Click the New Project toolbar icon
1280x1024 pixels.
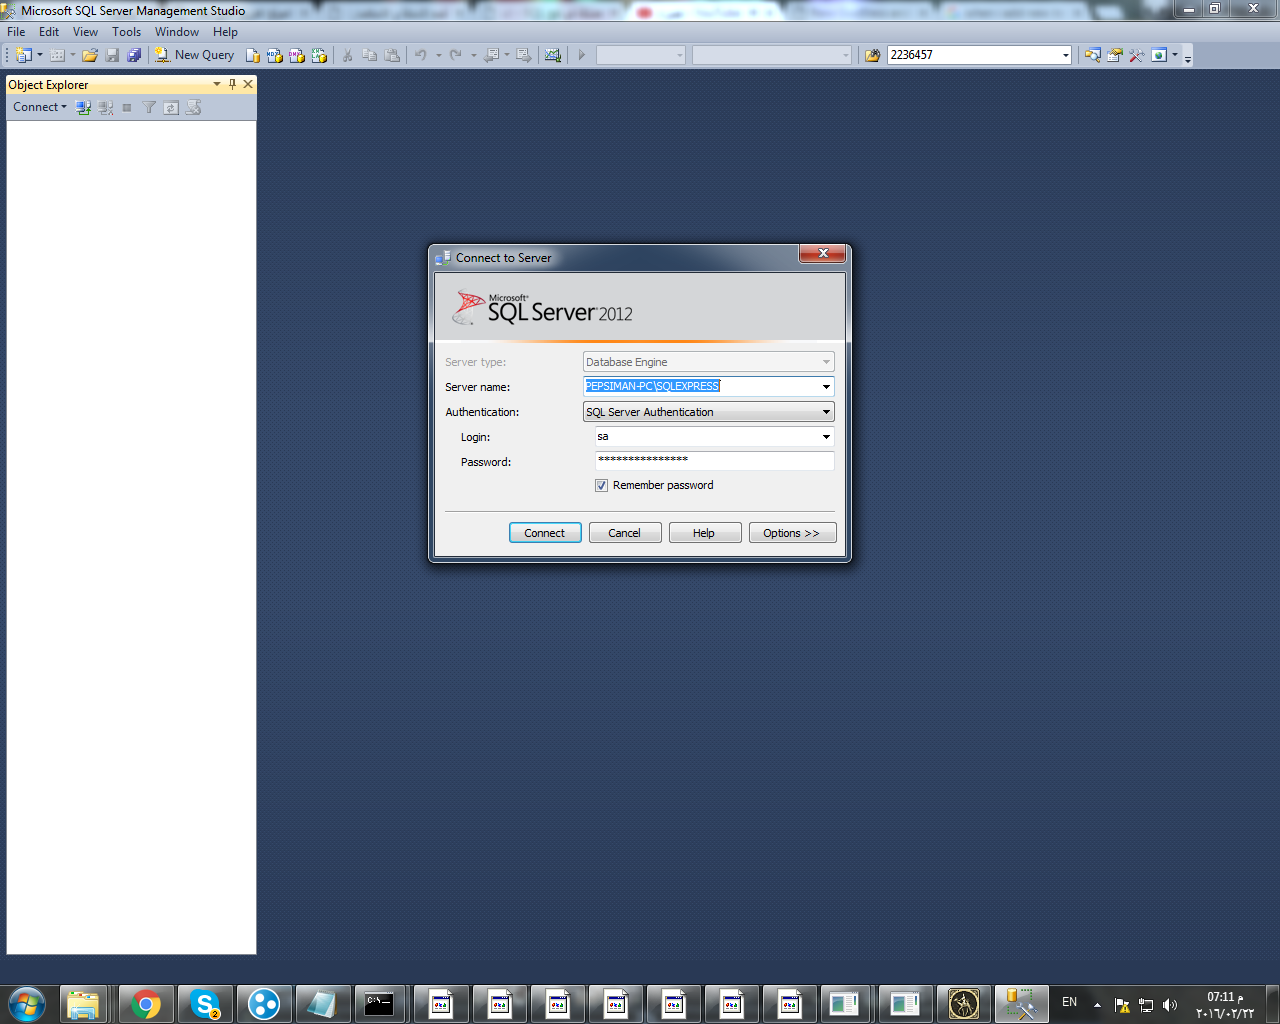tap(24, 55)
